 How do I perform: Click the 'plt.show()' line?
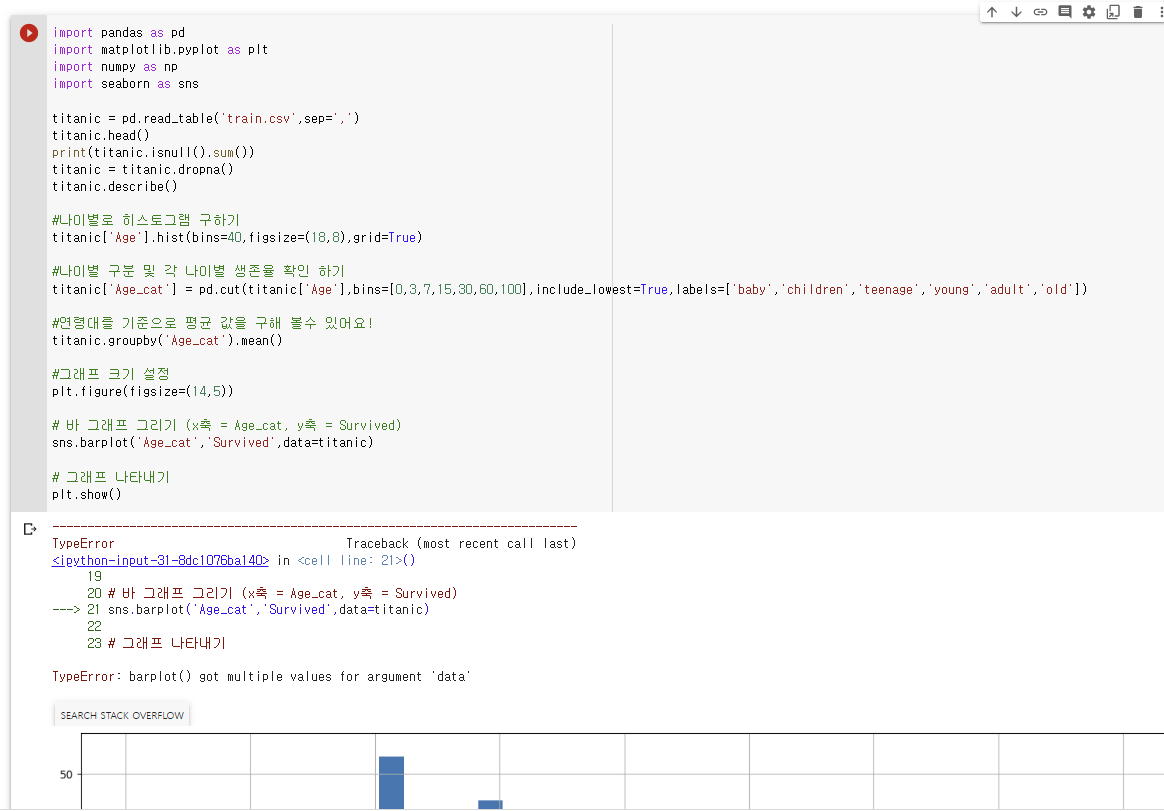87,495
